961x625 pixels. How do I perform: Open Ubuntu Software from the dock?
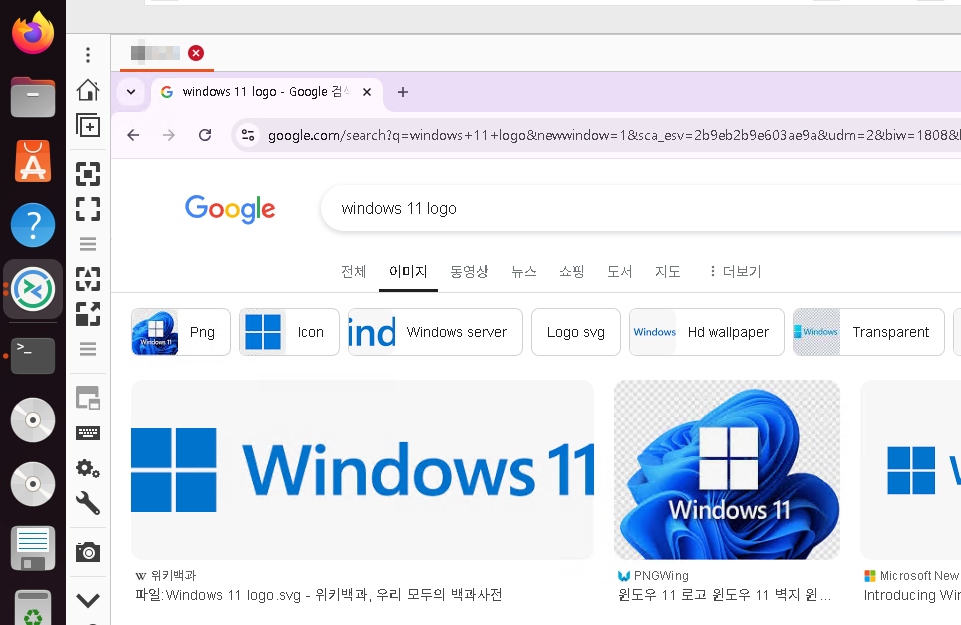coord(32,161)
